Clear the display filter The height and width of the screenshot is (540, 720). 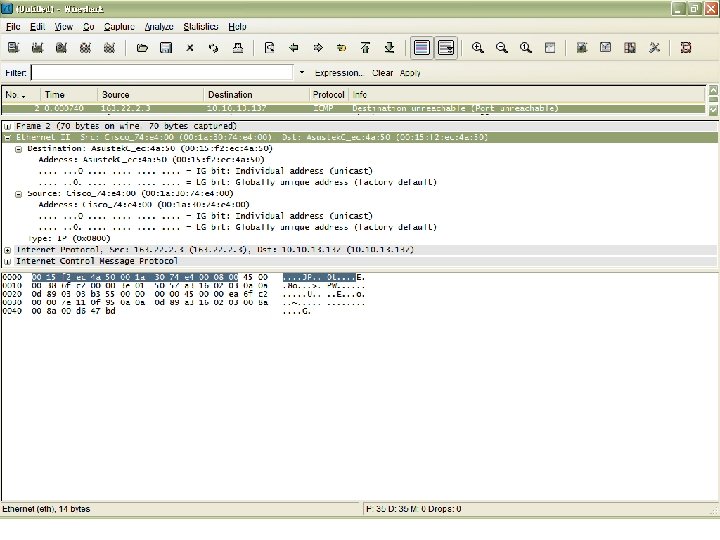(x=382, y=73)
